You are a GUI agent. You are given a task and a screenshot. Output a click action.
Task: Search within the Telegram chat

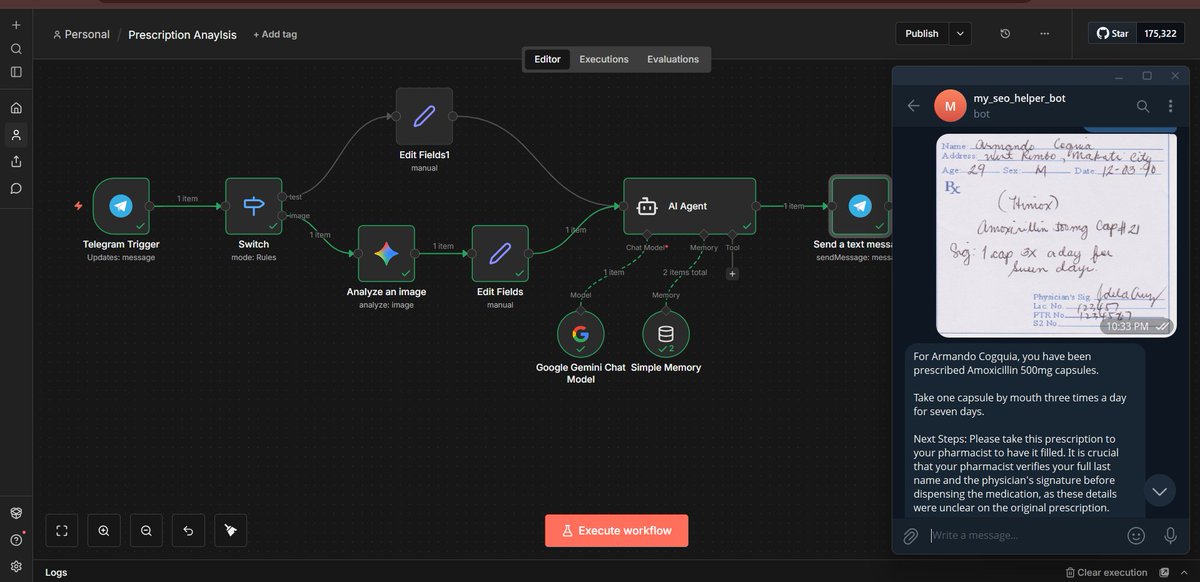pos(1142,105)
